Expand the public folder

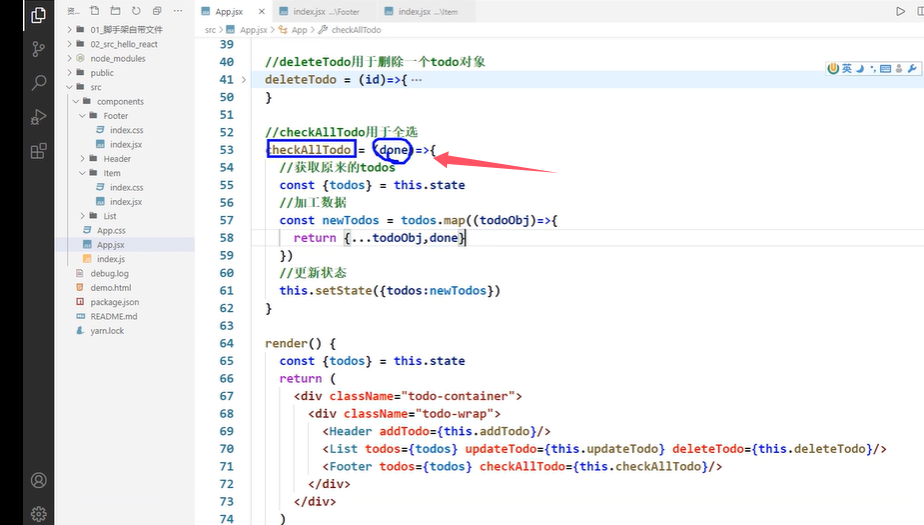(102, 72)
